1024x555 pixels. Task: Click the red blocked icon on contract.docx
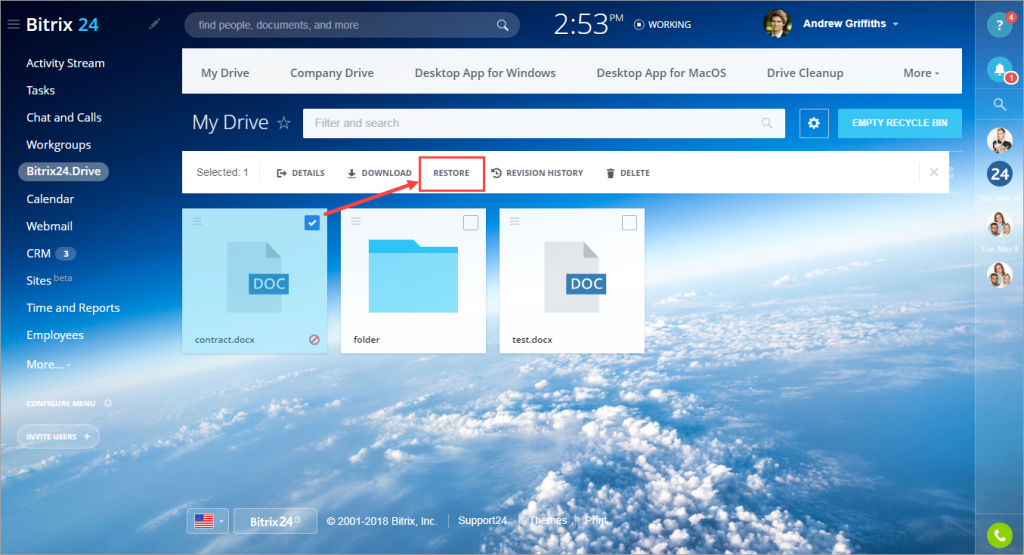[314, 340]
